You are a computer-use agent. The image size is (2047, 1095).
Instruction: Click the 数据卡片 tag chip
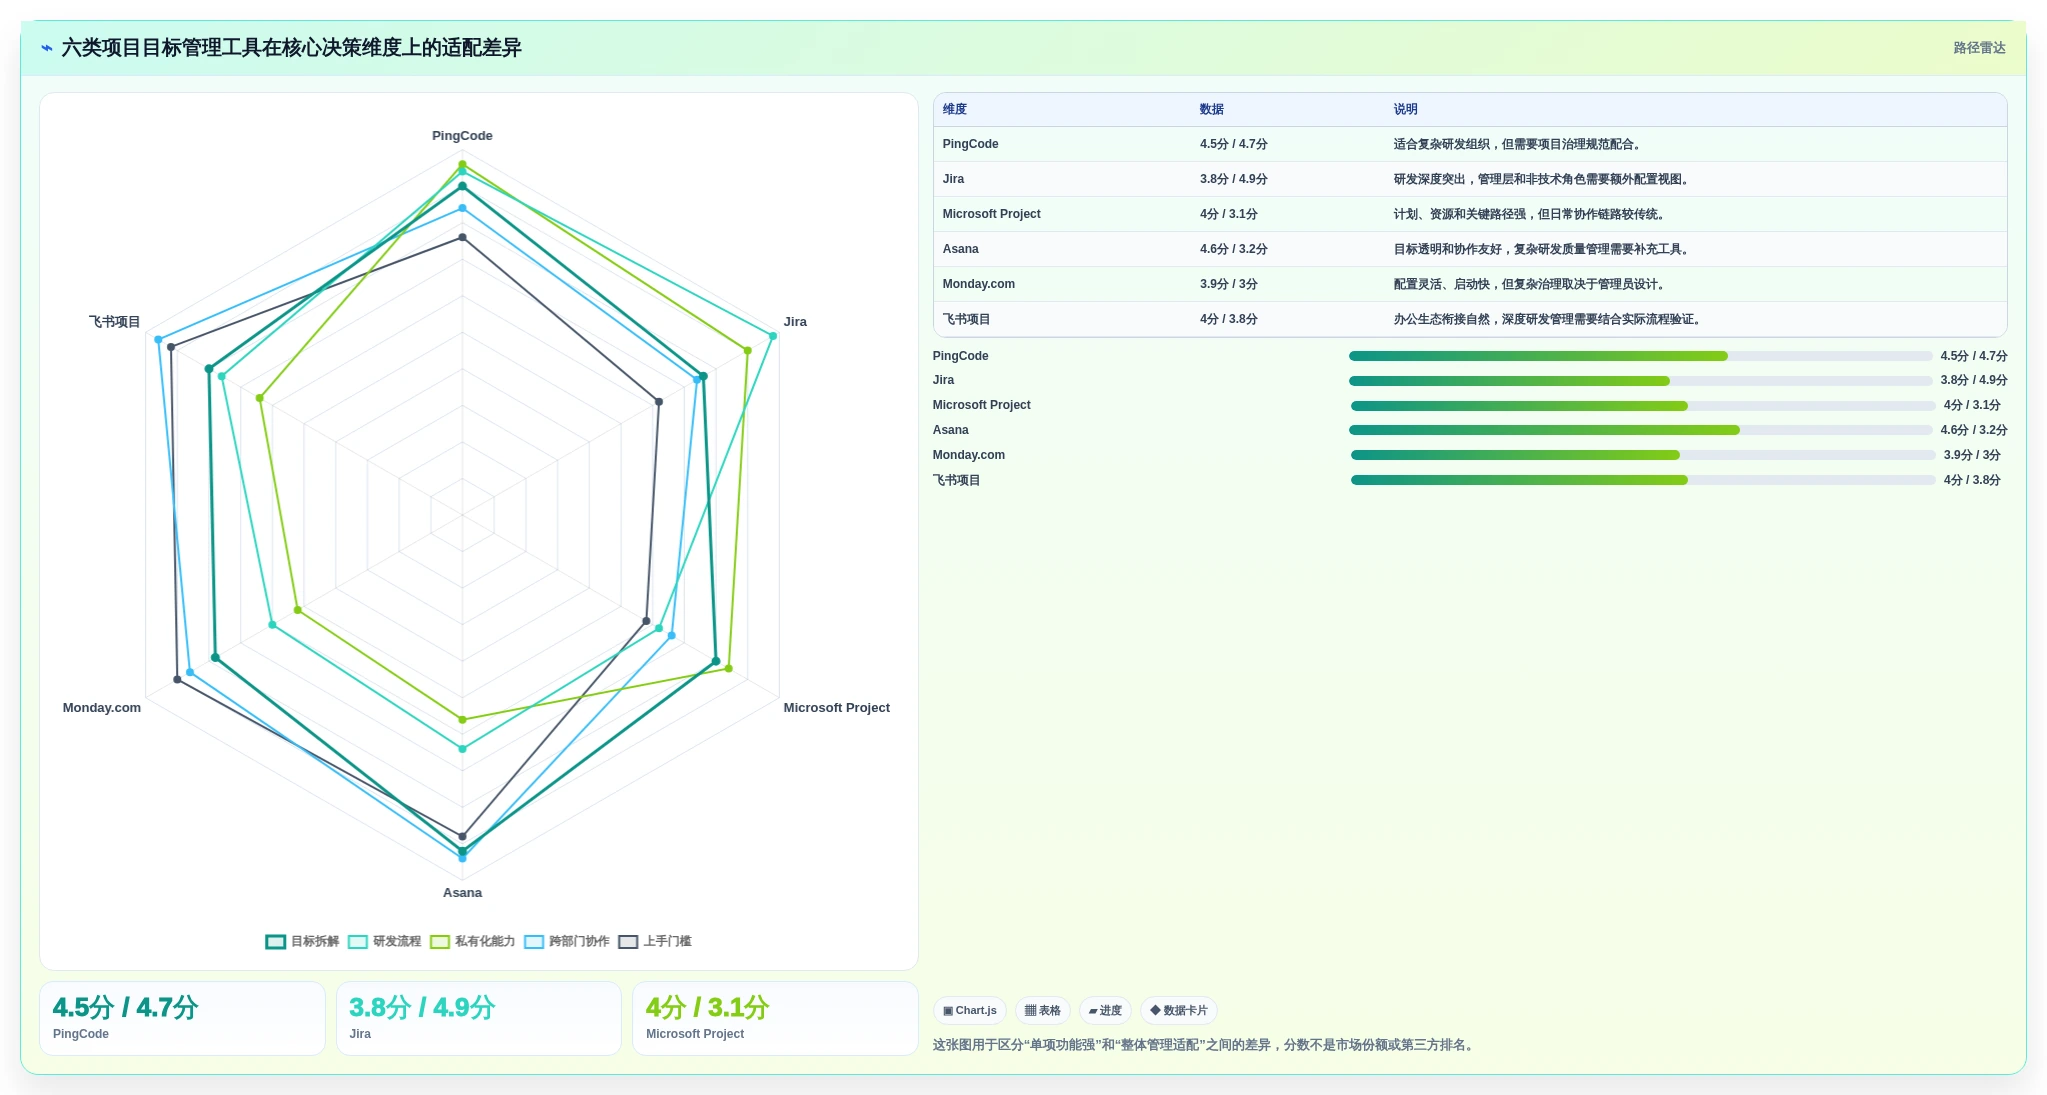pos(1178,1010)
